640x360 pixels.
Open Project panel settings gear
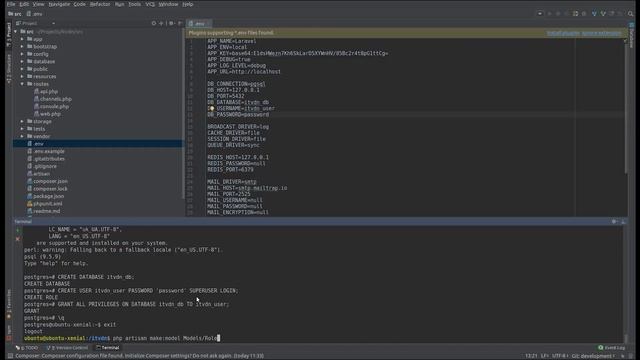171,23
